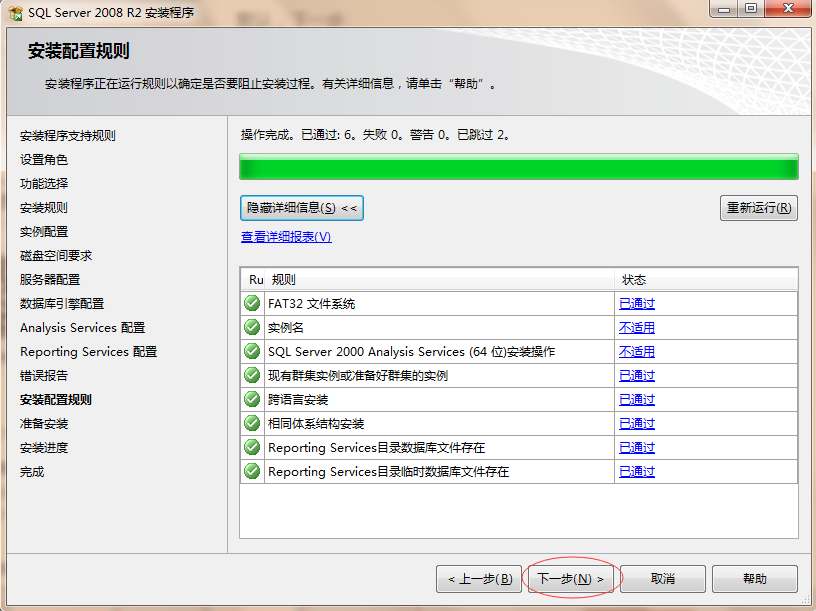Go back with 上一步(B) button
The height and width of the screenshot is (611, 816).
point(479,579)
